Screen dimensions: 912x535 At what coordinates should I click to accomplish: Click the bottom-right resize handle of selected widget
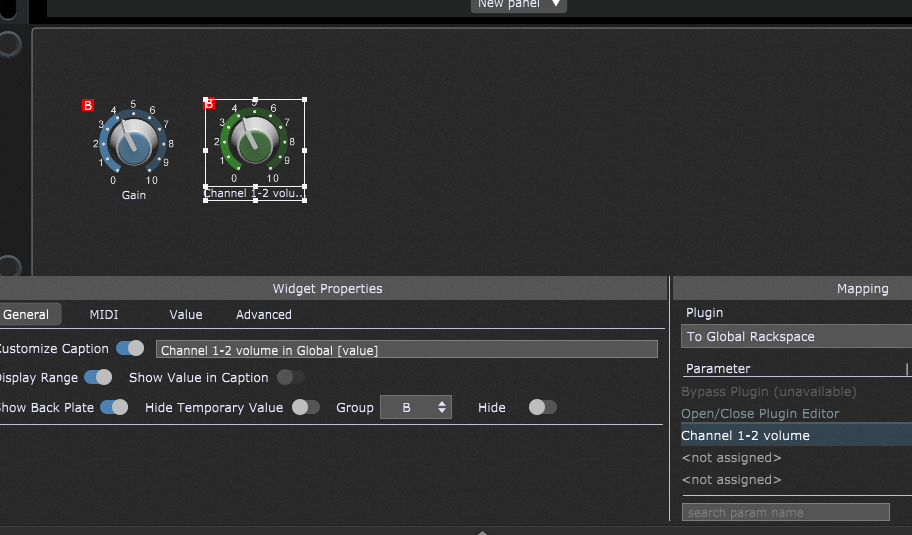click(304, 199)
